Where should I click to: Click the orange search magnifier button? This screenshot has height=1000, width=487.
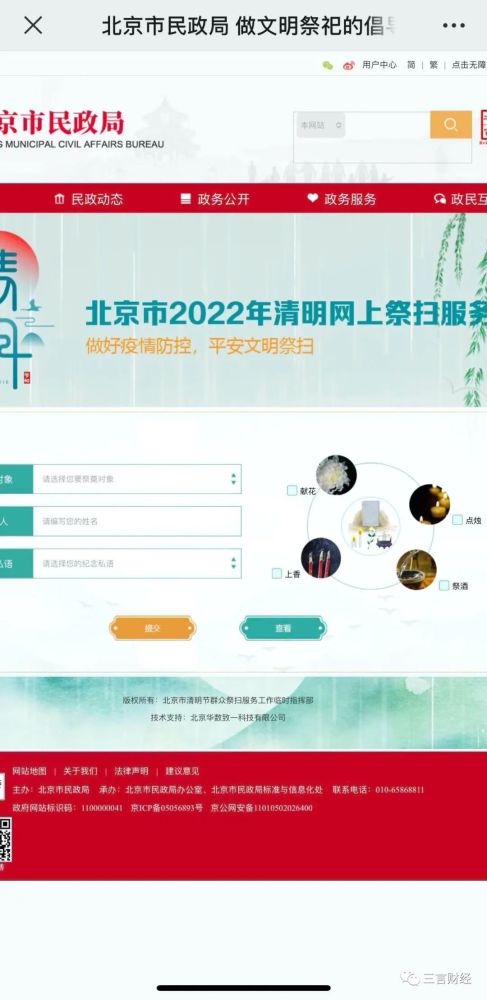(x=451, y=125)
